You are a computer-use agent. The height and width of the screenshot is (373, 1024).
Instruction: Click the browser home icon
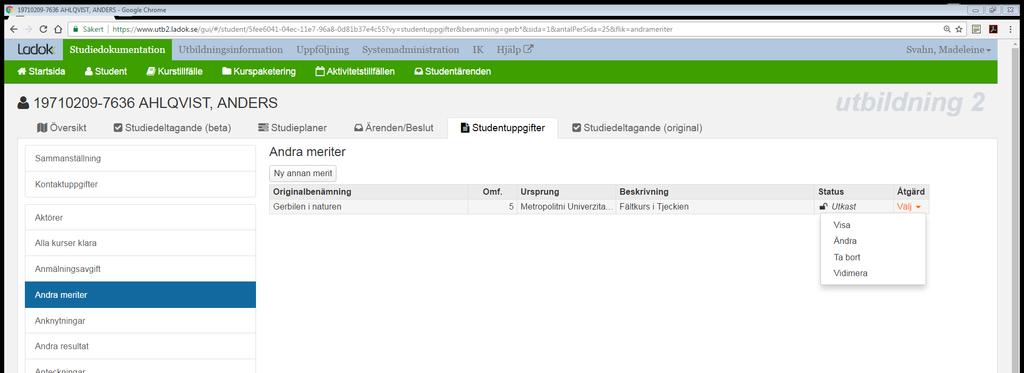coord(57,29)
